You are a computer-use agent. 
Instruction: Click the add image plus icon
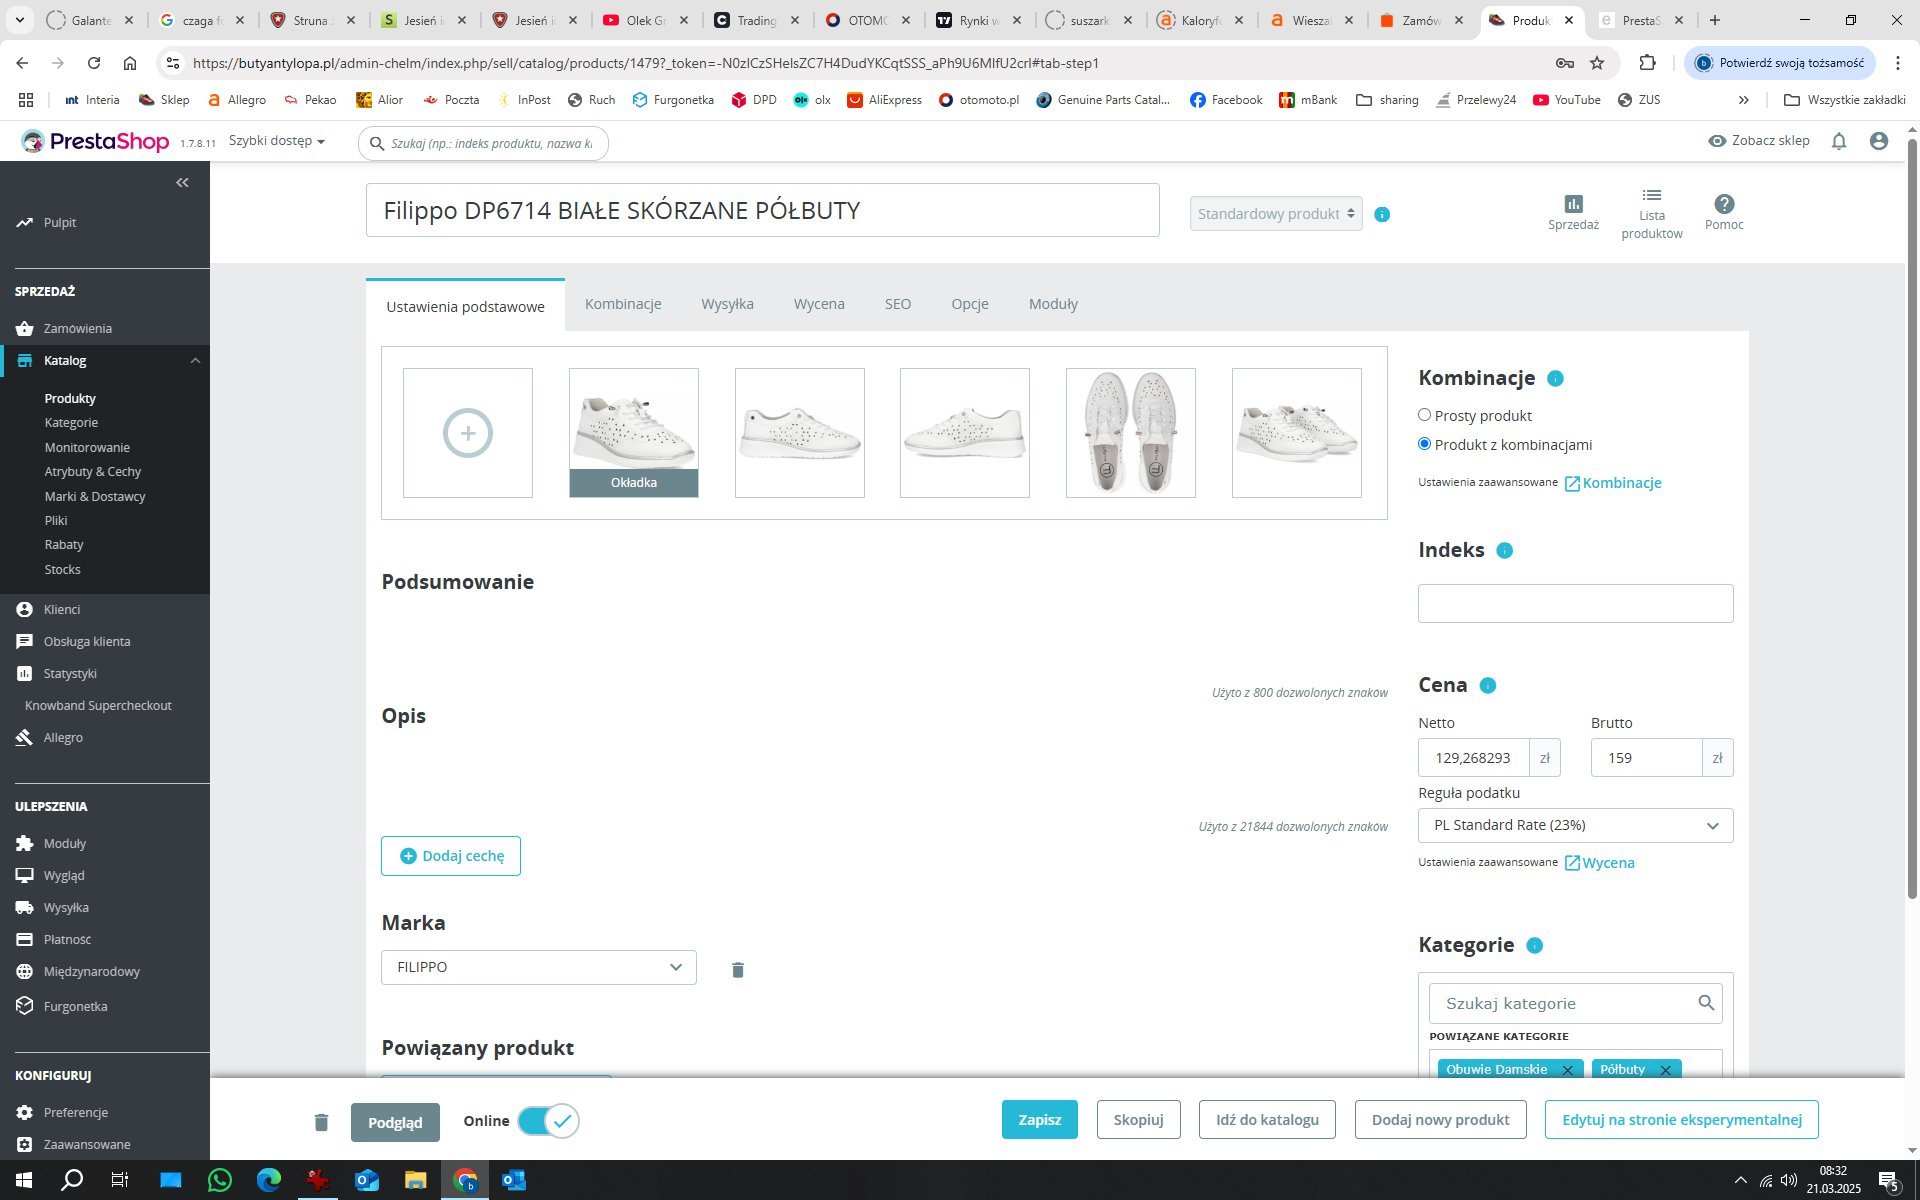[x=468, y=433]
